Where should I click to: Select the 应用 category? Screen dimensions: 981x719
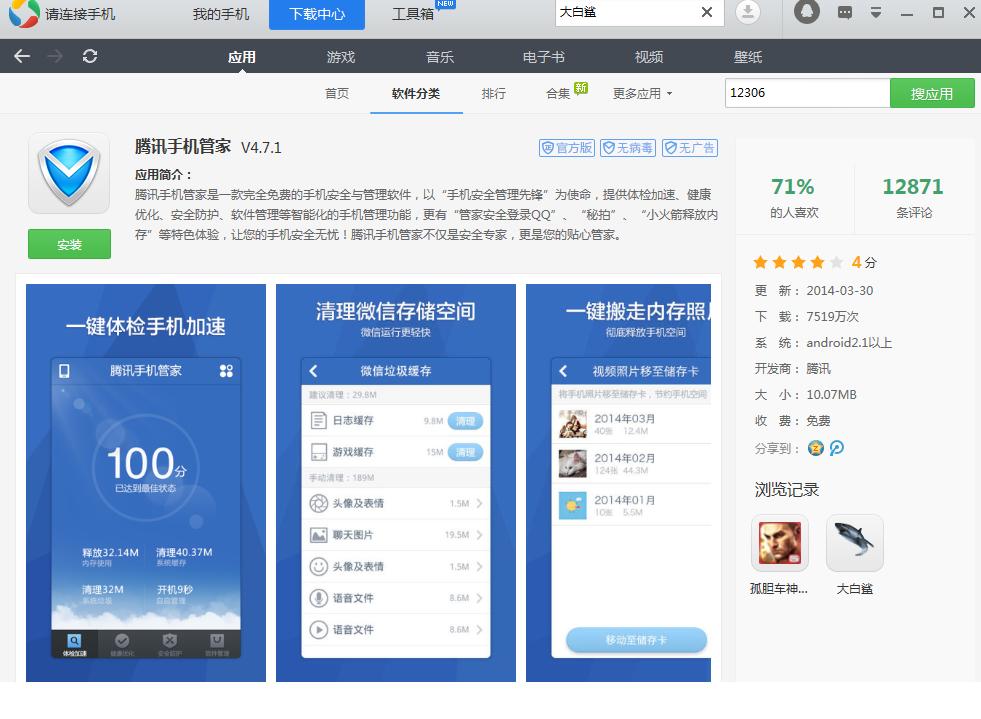click(241, 57)
